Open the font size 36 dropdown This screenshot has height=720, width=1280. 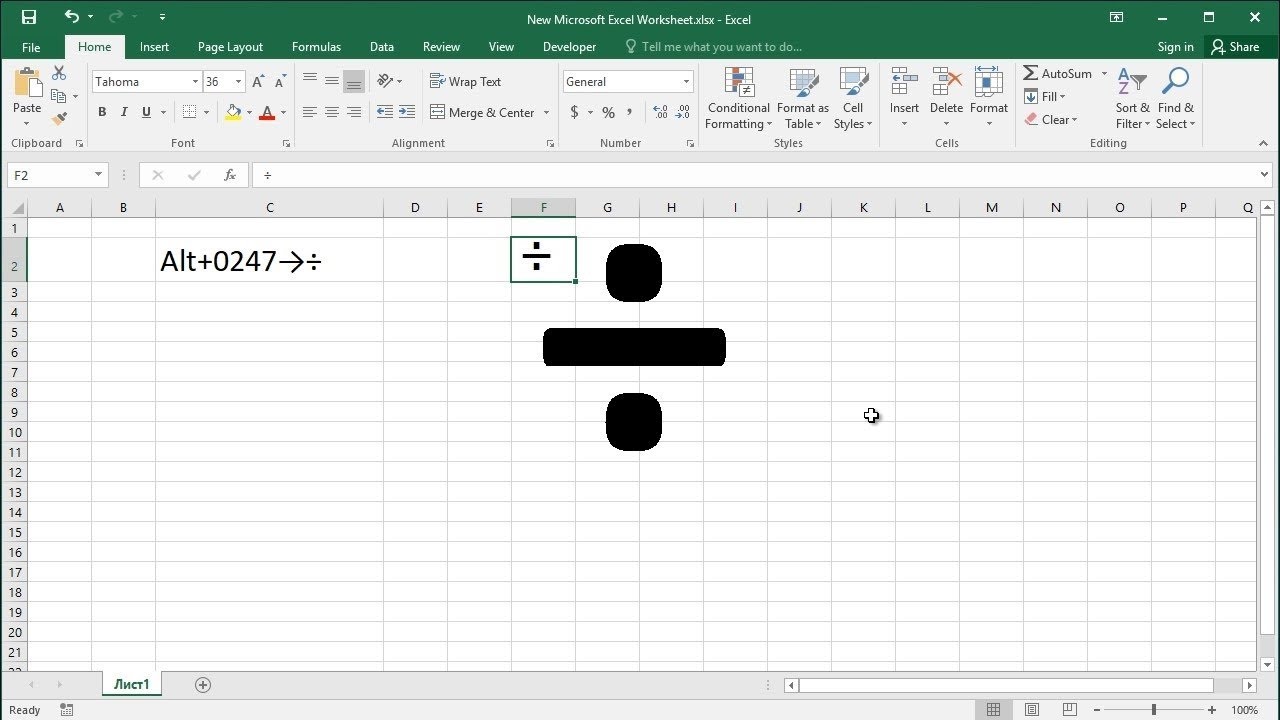tap(238, 82)
